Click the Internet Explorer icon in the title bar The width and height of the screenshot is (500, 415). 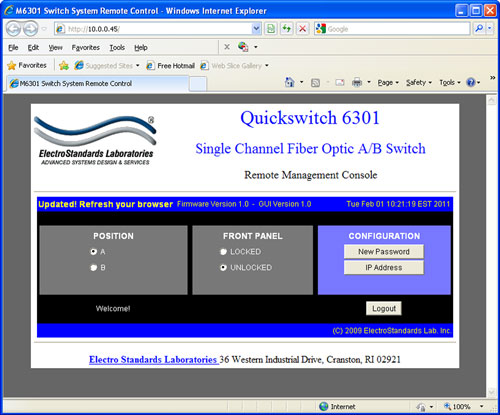[9, 11]
